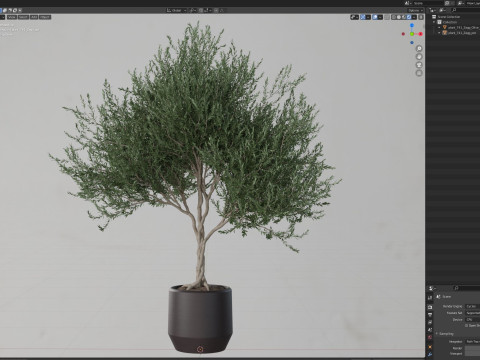Screen dimensions: 480x360
Task: Select the Intersect selection mode icon
Action: (20, 10)
